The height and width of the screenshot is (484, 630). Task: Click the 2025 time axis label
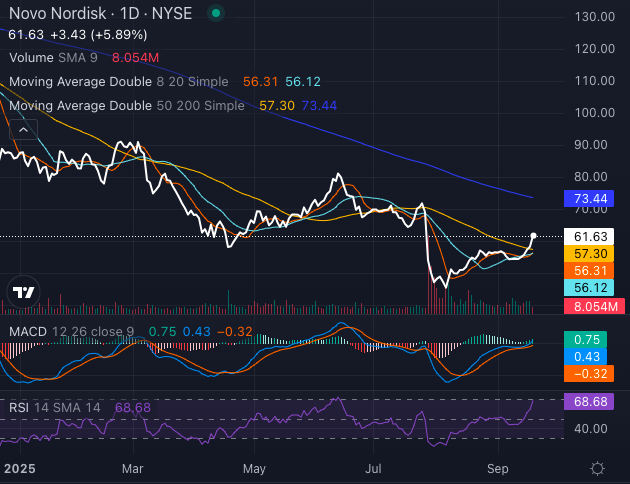click(x=19, y=469)
